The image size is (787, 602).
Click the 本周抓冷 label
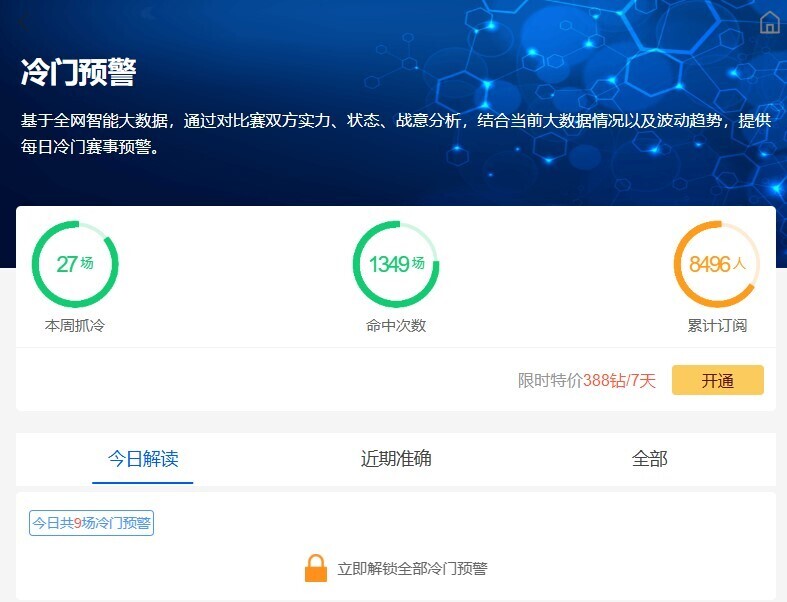tap(75, 325)
